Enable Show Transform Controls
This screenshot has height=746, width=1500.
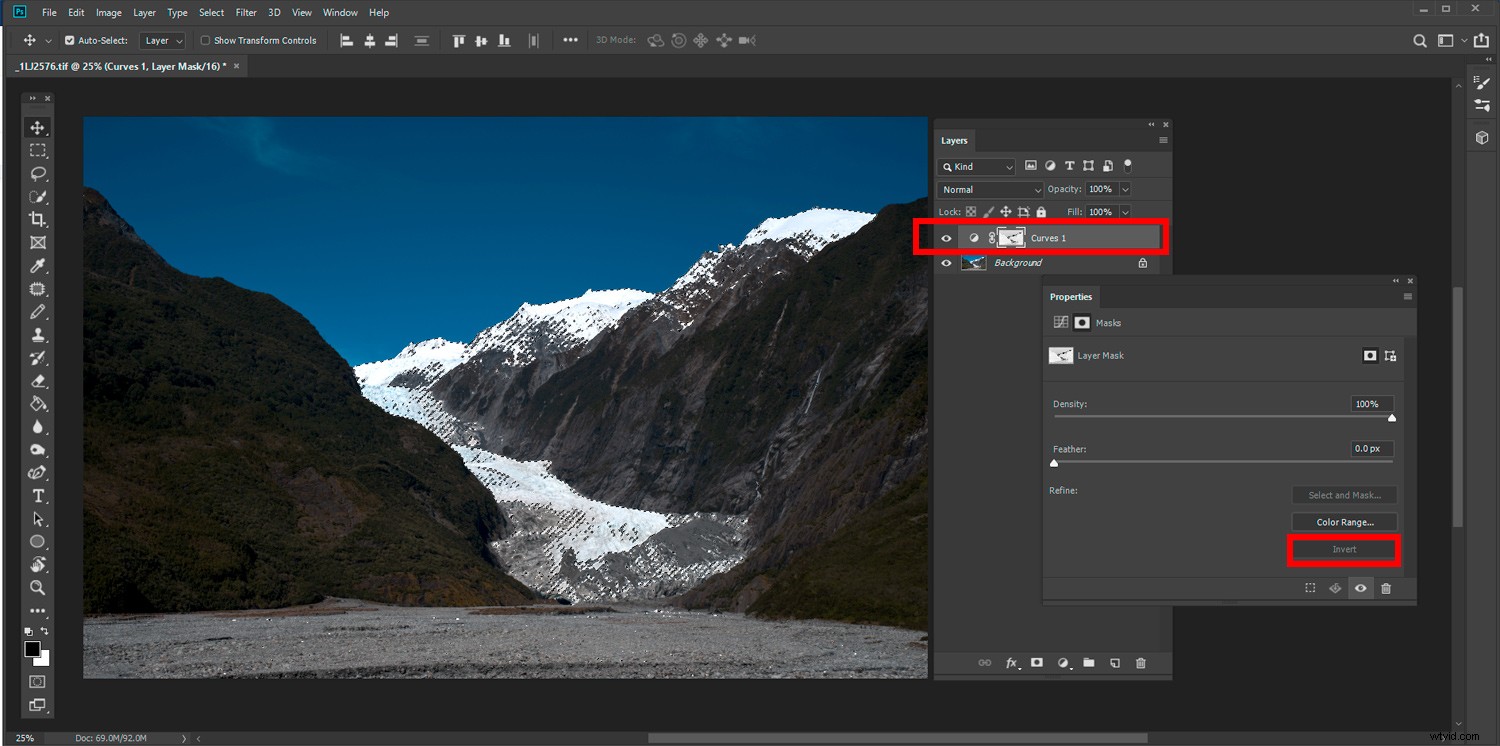205,40
